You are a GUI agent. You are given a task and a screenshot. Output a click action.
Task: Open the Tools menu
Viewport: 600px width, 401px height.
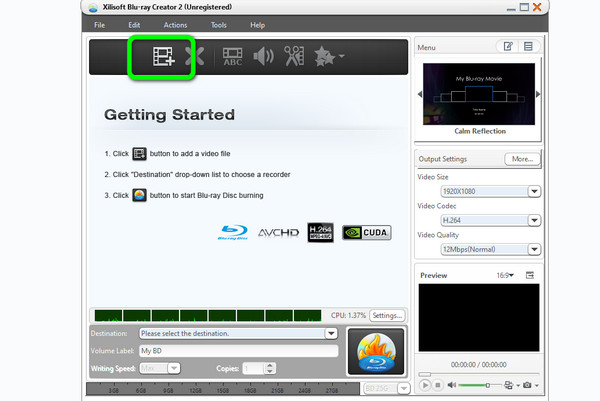(218, 25)
